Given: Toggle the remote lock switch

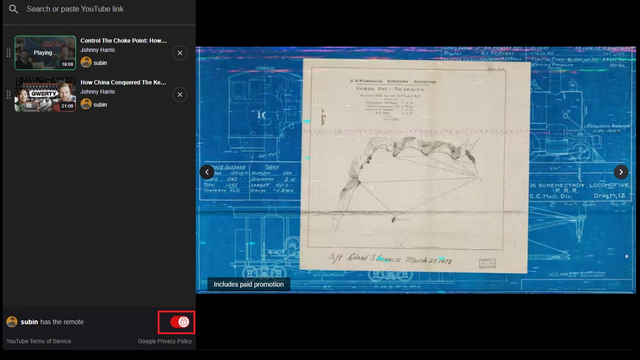Looking at the screenshot, I should 180,322.
